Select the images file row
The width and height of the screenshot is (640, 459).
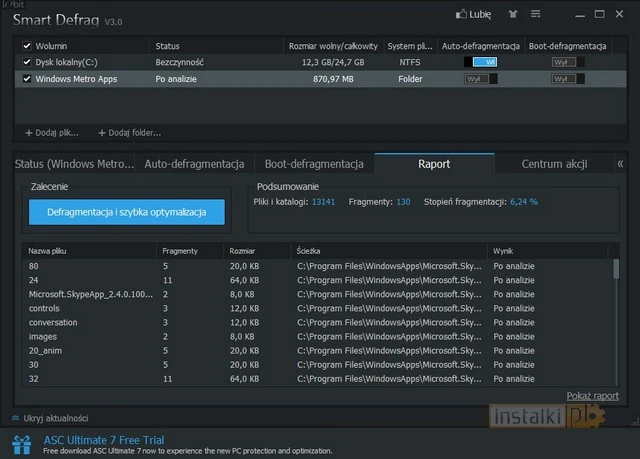coord(318,337)
